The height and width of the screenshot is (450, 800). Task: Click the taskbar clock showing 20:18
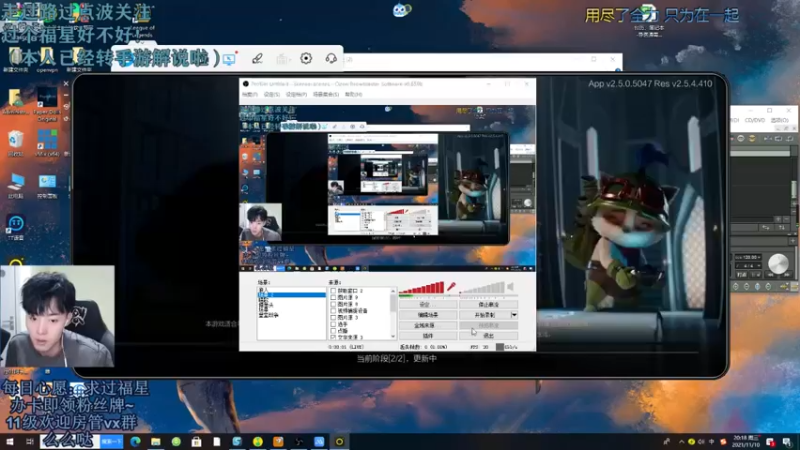pos(746,442)
